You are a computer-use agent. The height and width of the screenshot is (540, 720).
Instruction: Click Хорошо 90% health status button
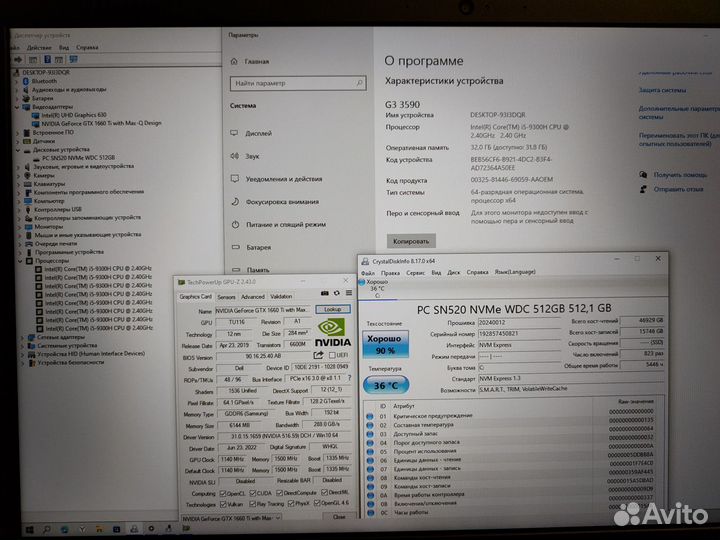click(x=385, y=344)
